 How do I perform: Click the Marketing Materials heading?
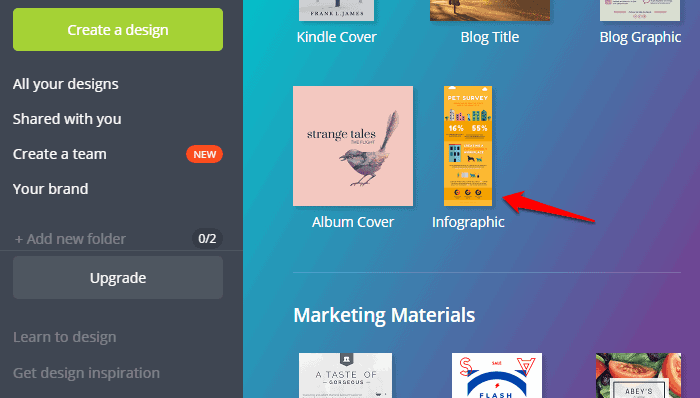coord(384,315)
